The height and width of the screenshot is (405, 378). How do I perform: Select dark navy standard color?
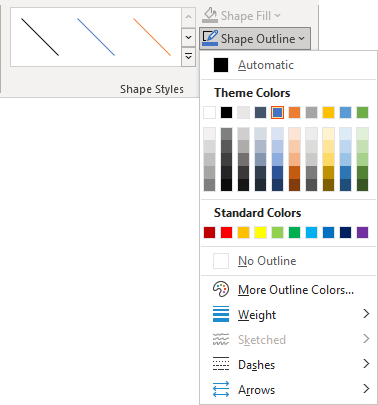pos(345,232)
